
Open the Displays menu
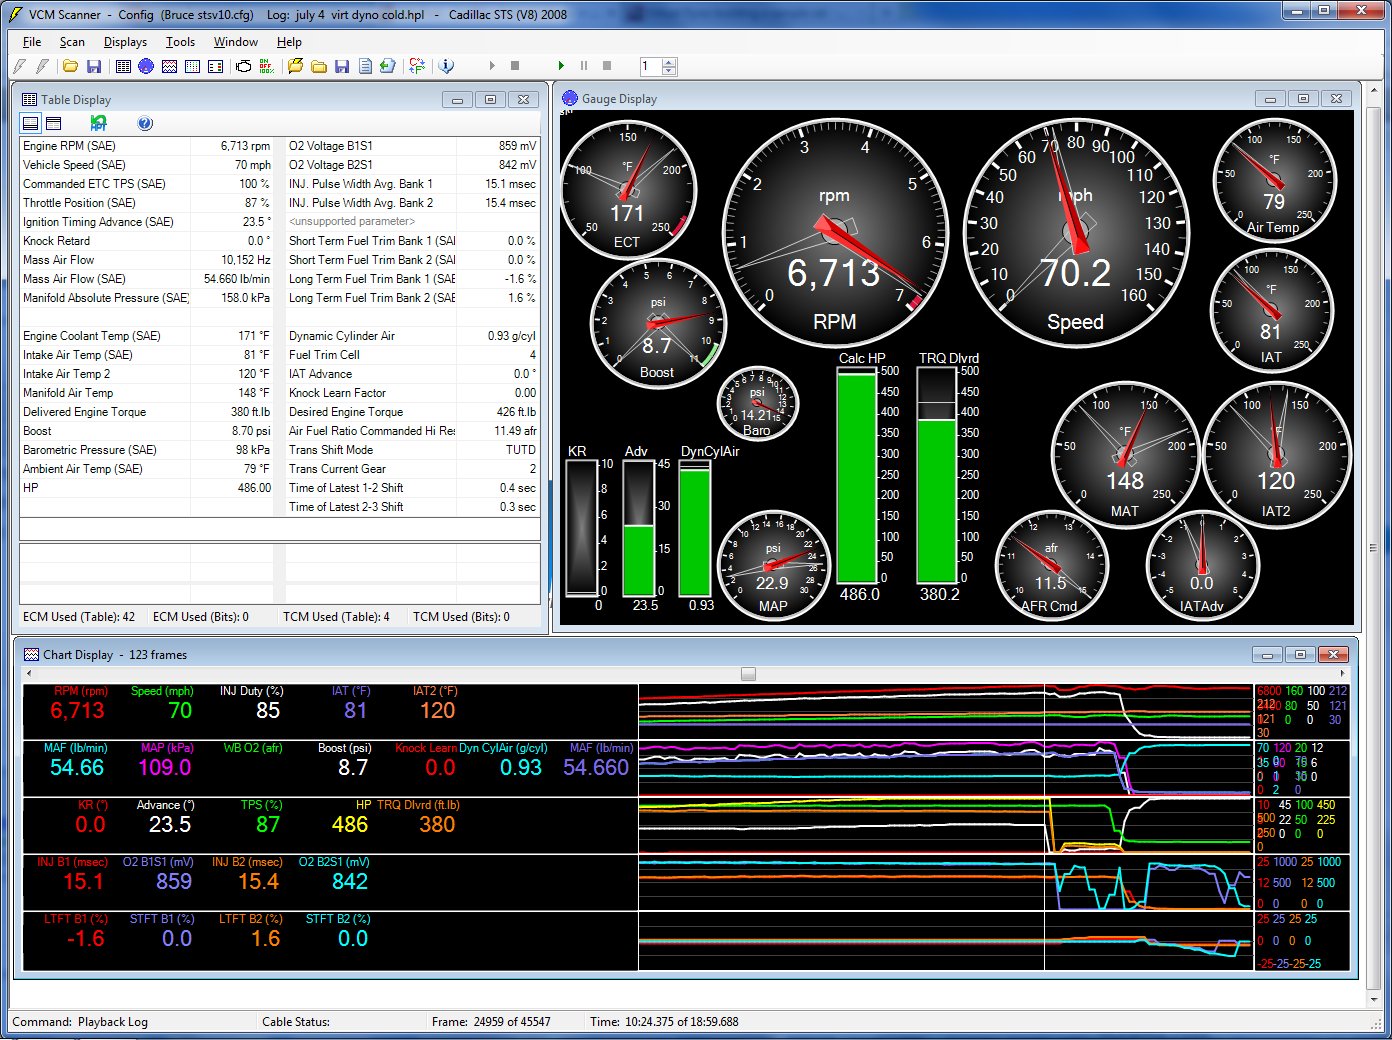(x=124, y=42)
